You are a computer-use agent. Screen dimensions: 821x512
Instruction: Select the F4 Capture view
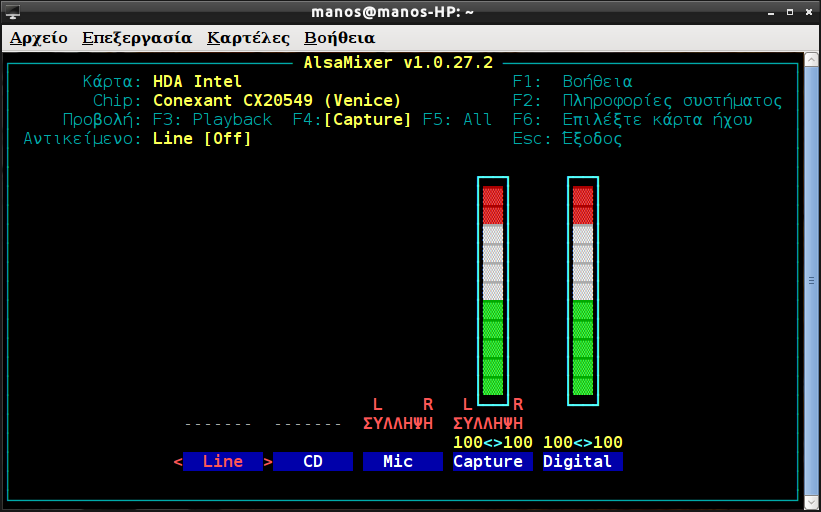(352, 120)
